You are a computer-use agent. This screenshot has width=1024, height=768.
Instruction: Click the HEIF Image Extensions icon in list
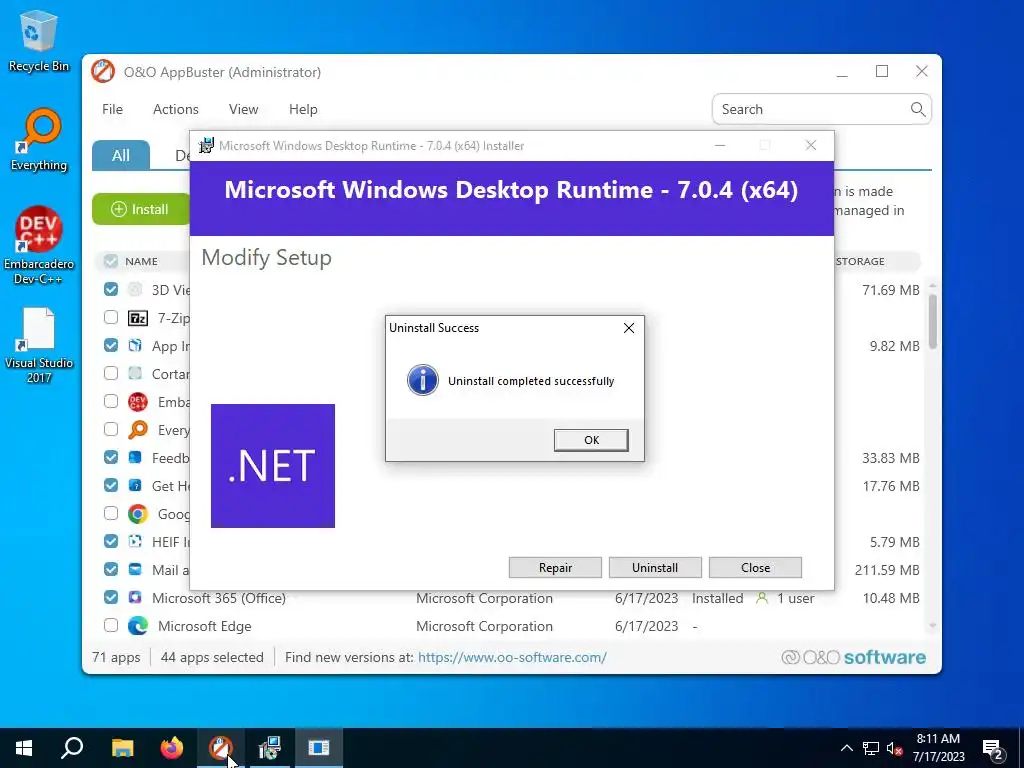(x=135, y=541)
